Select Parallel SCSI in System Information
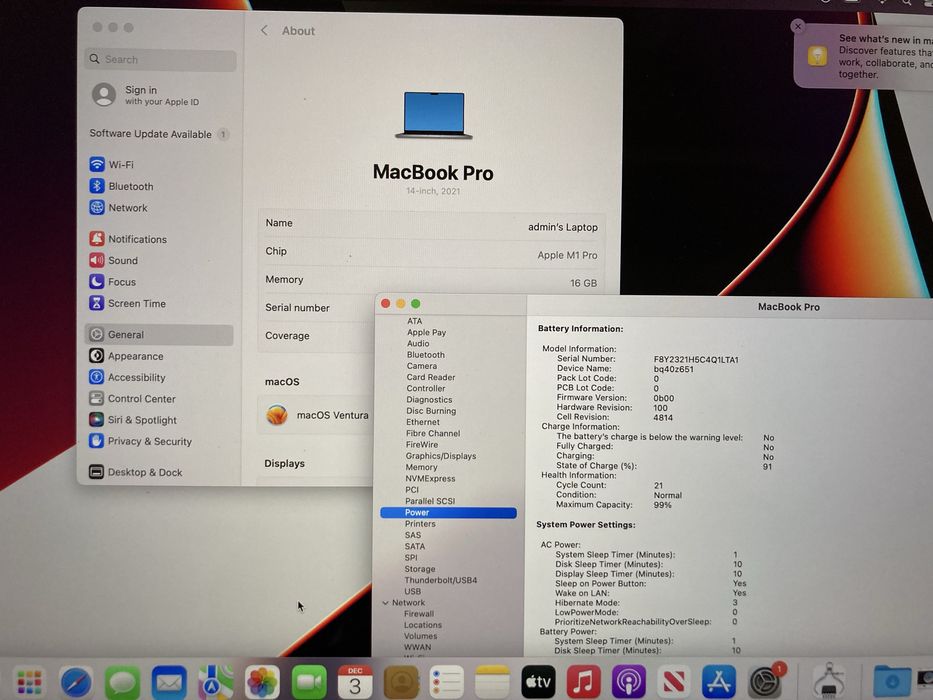The height and width of the screenshot is (700, 933). point(430,501)
